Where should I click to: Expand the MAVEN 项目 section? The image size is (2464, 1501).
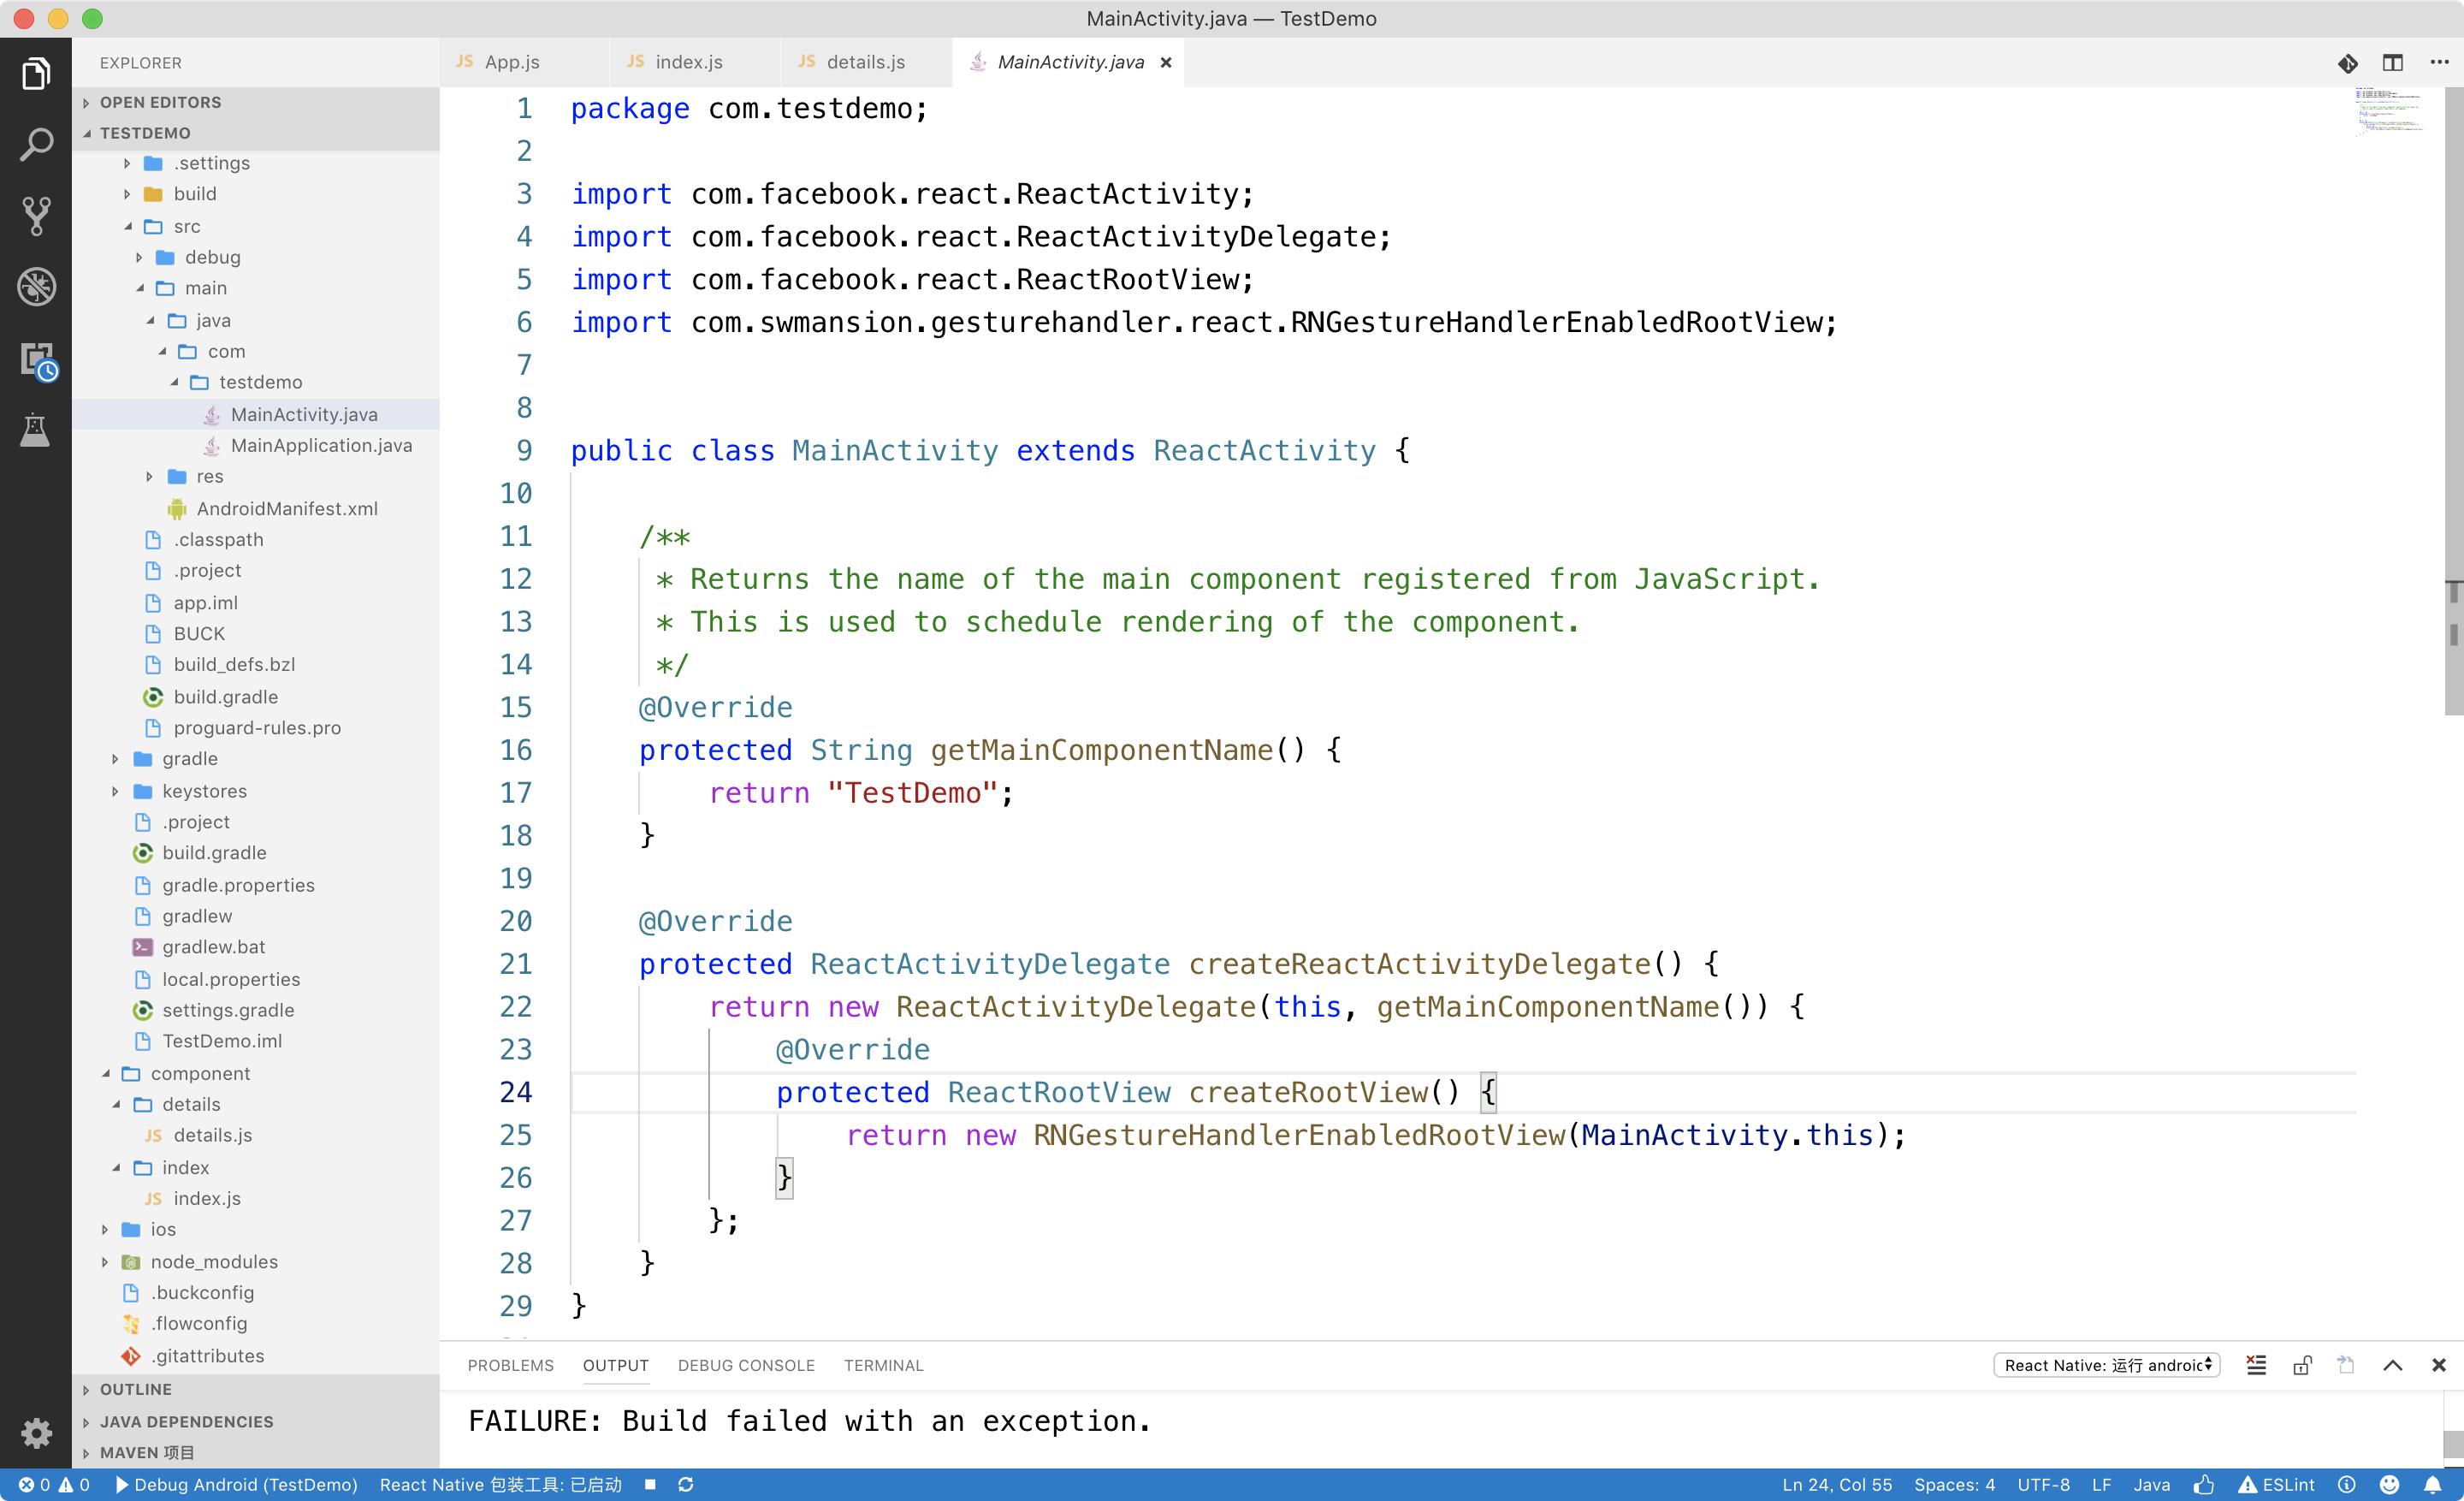tap(256, 1452)
